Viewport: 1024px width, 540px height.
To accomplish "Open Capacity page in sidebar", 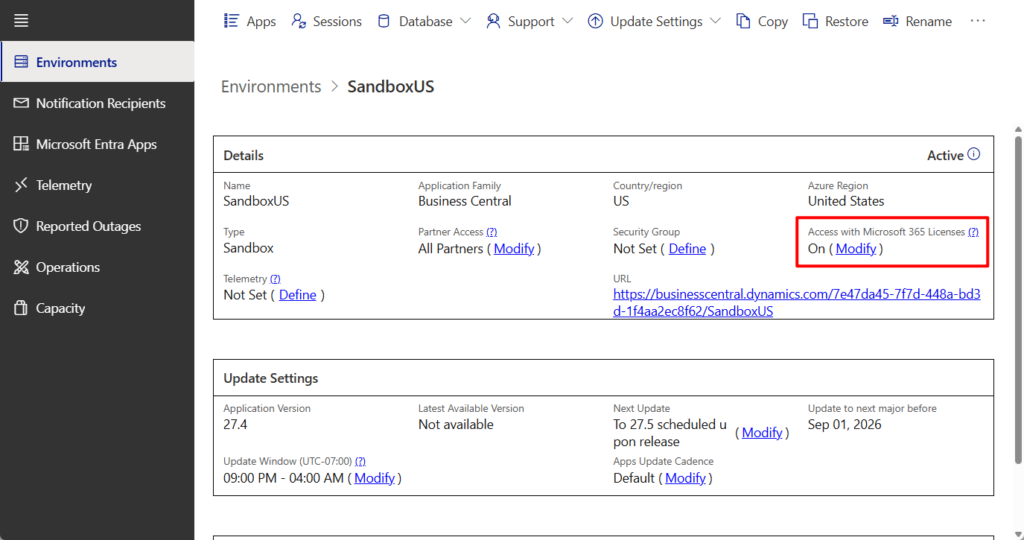I will pos(60,308).
